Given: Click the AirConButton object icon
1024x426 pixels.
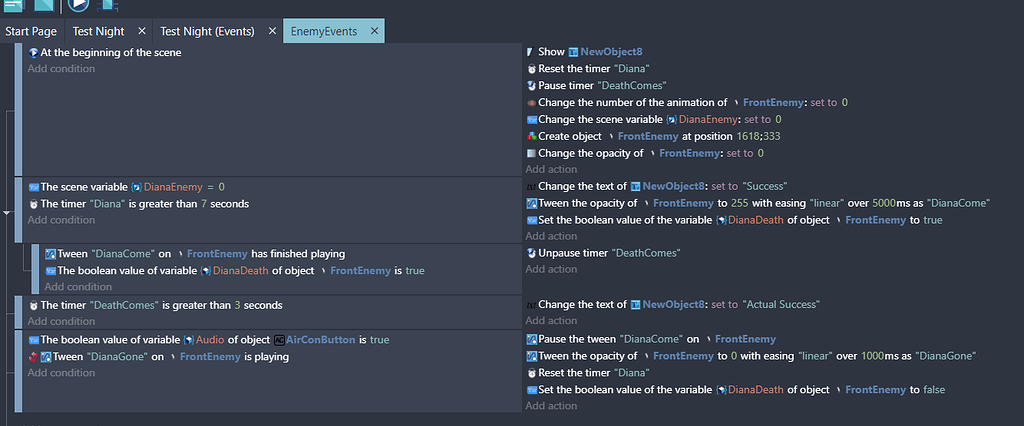Looking at the screenshot, I should click(280, 340).
